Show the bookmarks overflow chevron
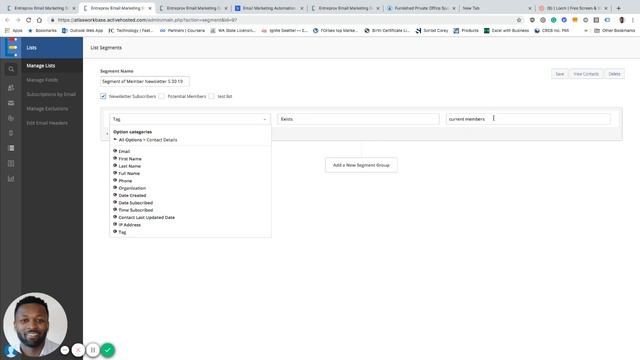Screen dimensions: 640x360 click(x=586, y=31)
